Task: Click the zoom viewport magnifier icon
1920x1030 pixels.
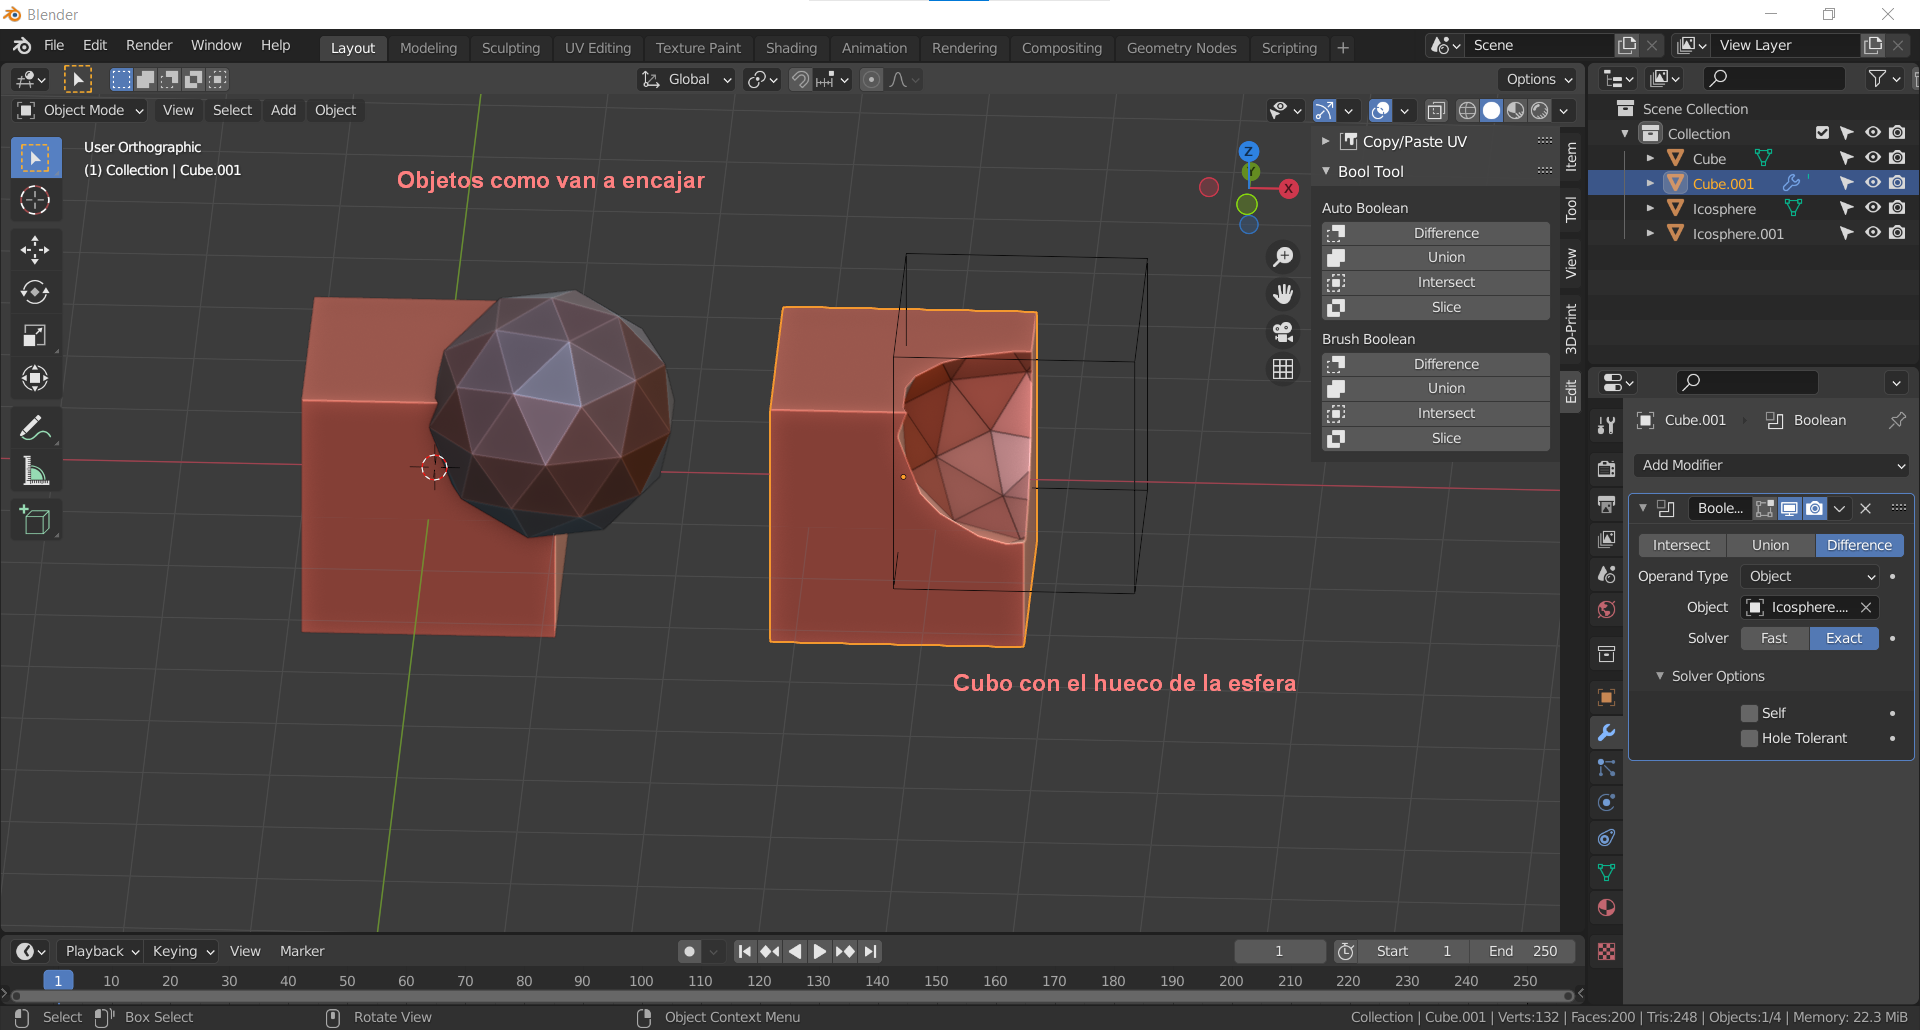Action: click(x=1283, y=257)
